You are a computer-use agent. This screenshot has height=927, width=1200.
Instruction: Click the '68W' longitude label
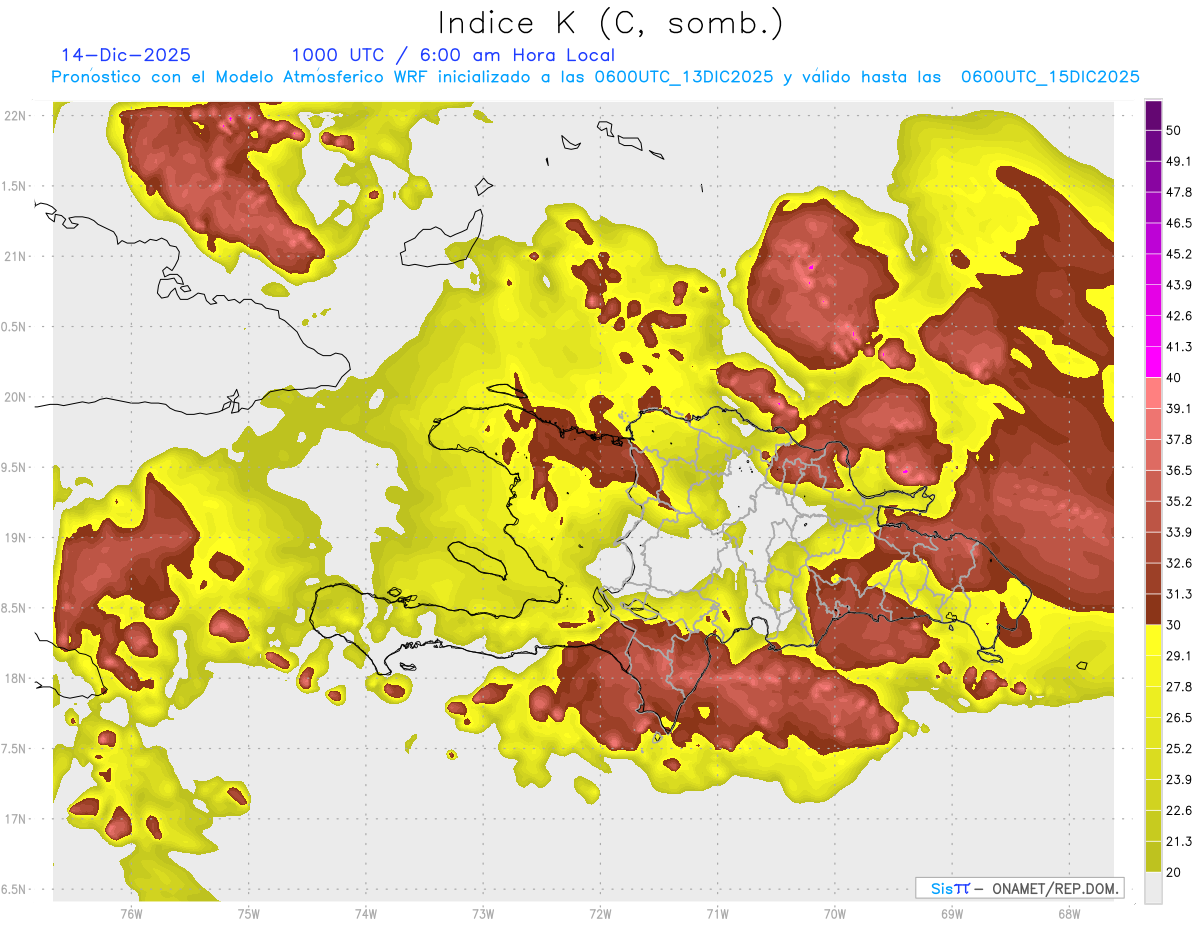(1069, 914)
